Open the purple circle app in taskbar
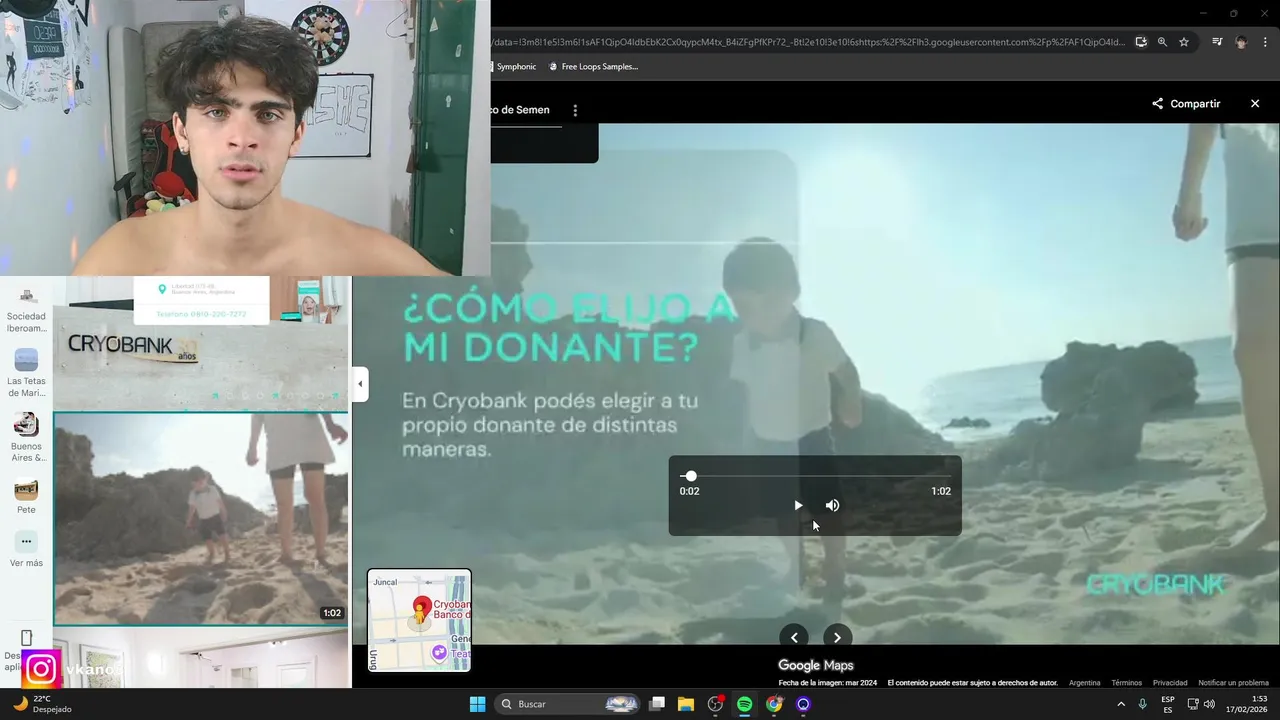The image size is (1280, 720). click(803, 704)
